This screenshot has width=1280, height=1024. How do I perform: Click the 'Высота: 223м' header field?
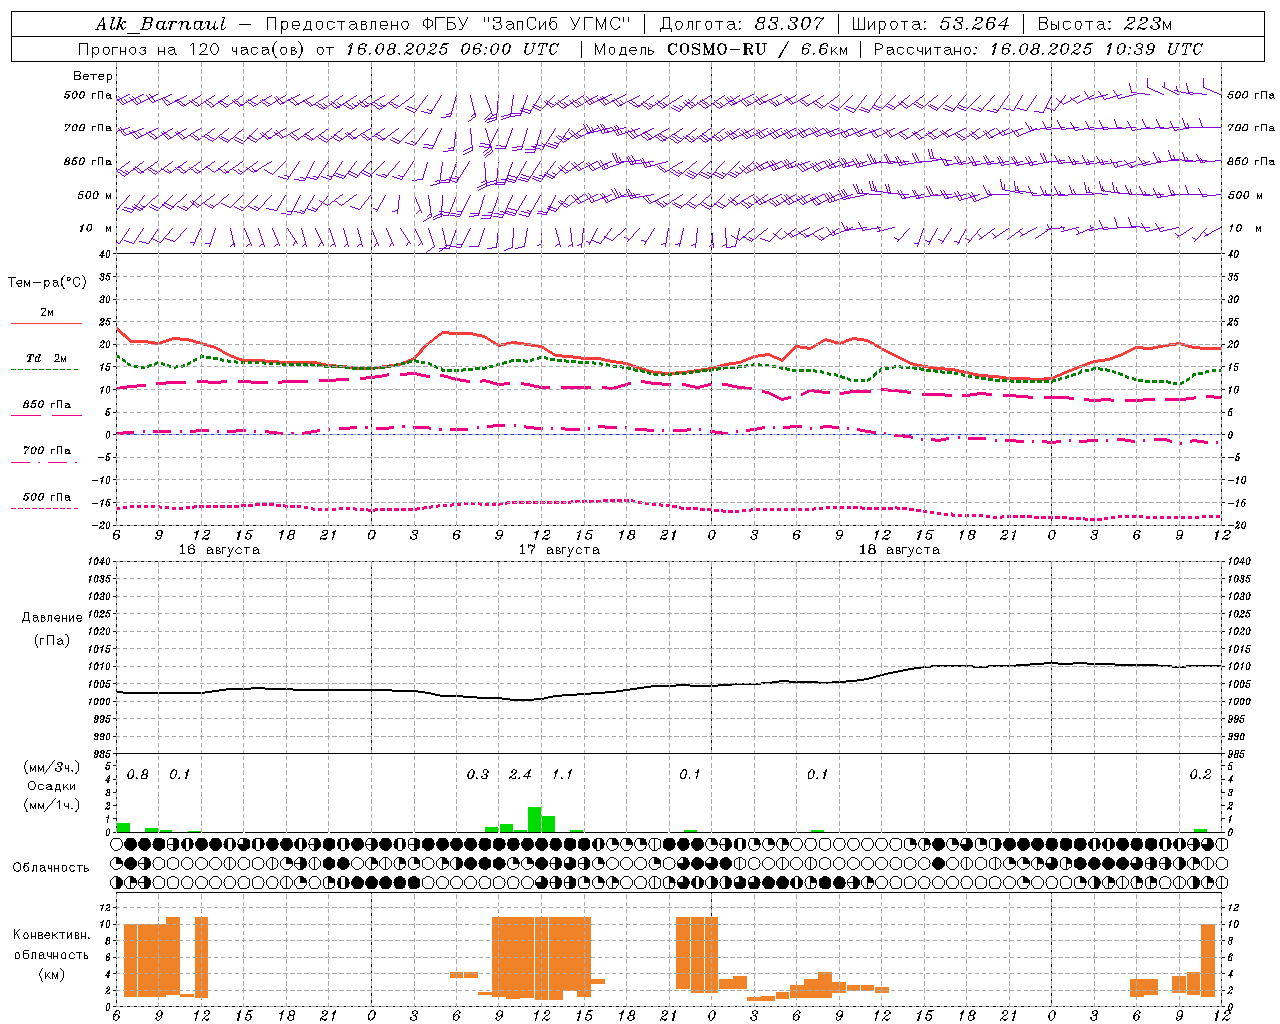pyautogui.click(x=1105, y=24)
